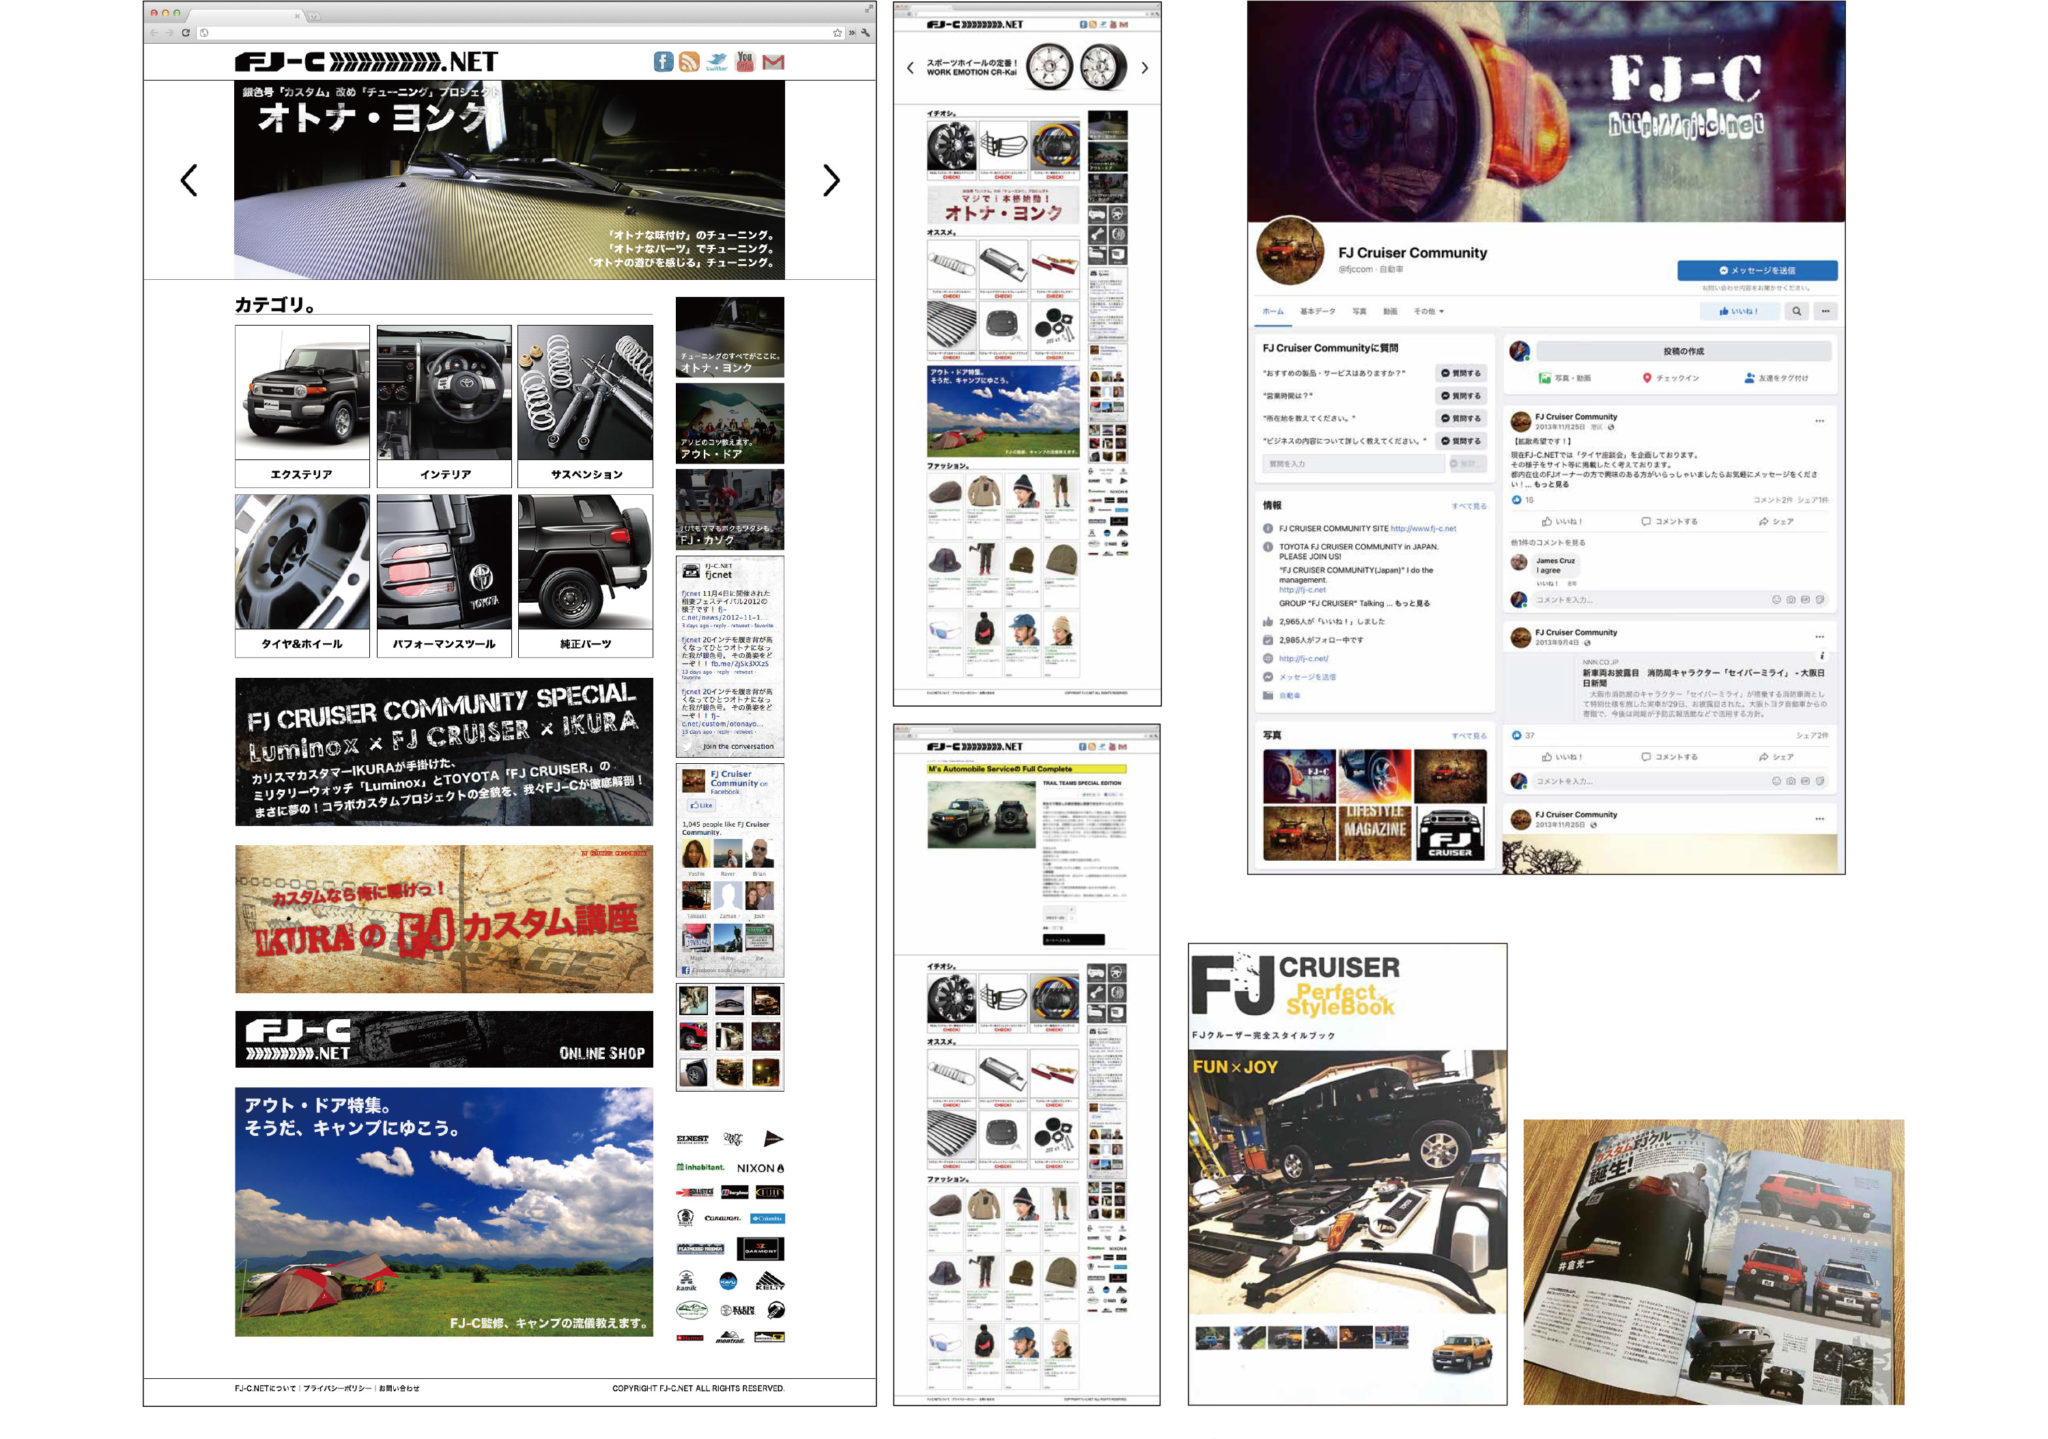This screenshot has width=2048, height=1439.
Task: Go to previous wheel slide on small top page
Action: pyautogui.click(x=910, y=68)
